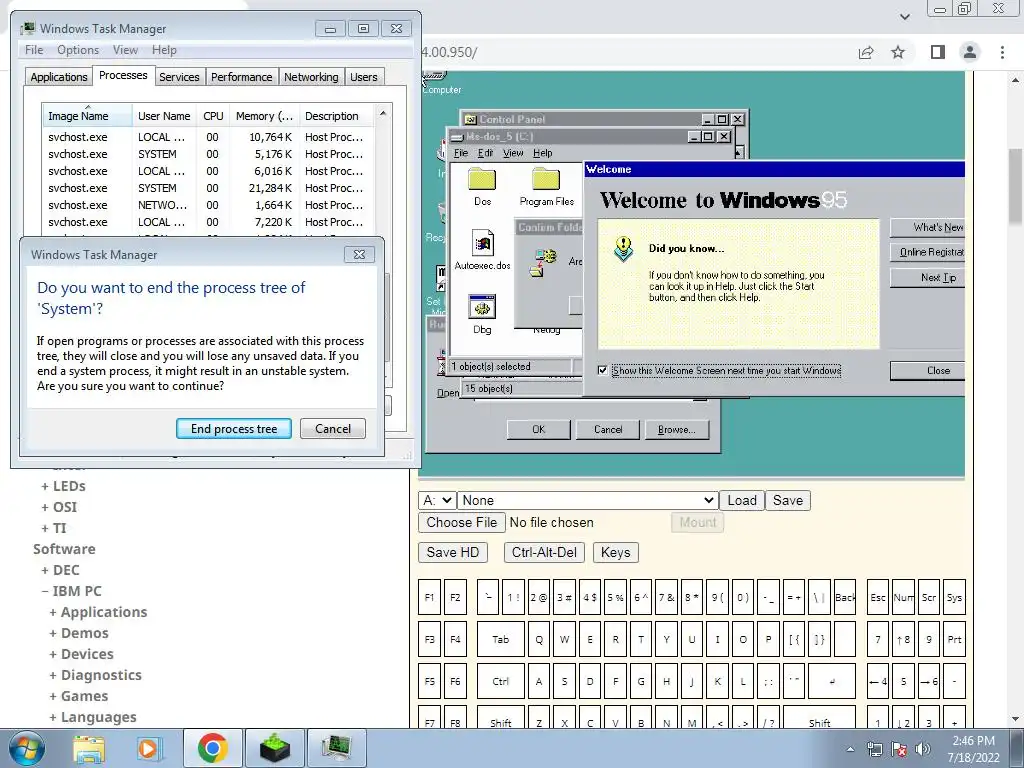Click the Esc virtual key
The width and height of the screenshot is (1024, 768).
(x=878, y=597)
